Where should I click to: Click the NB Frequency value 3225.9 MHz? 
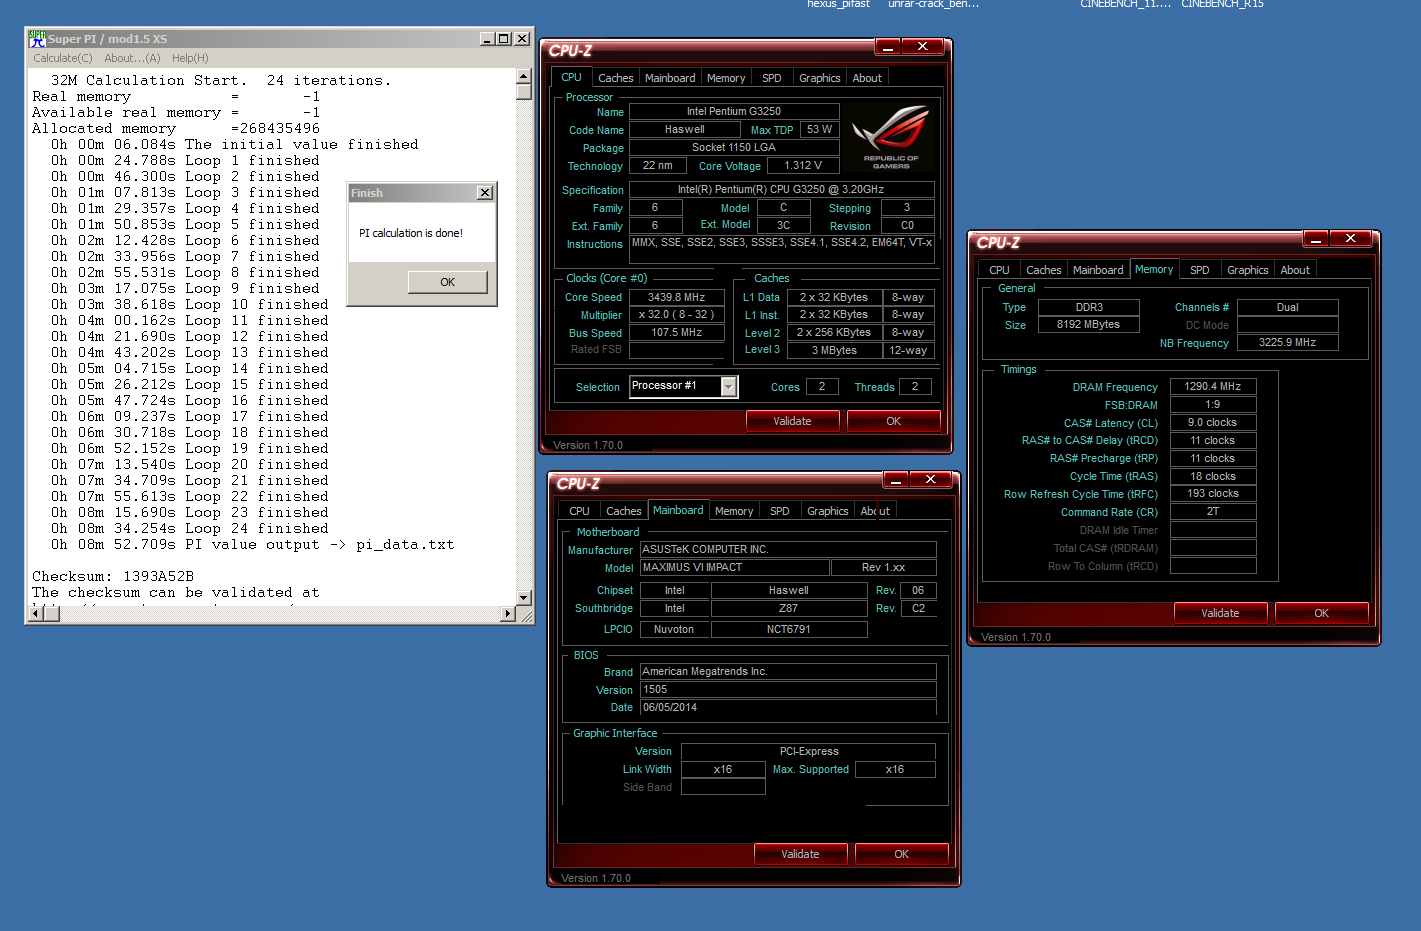1288,342
